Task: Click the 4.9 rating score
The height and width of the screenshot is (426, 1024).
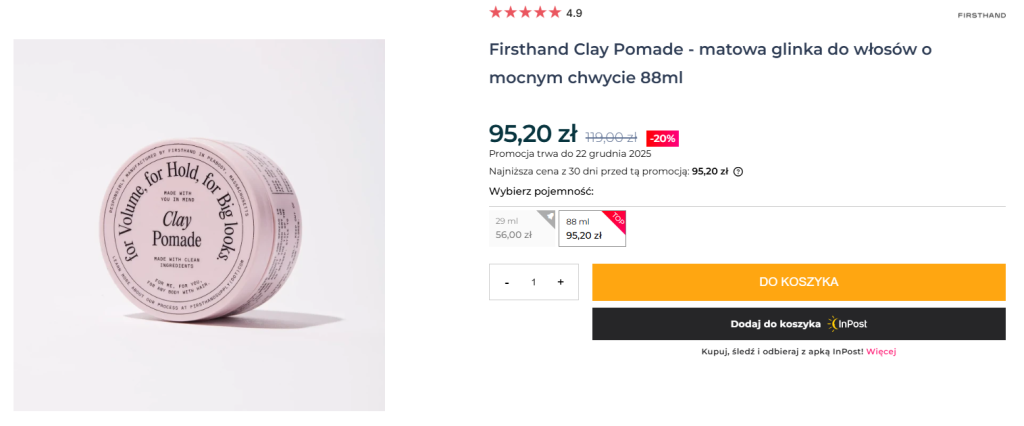Action: (574, 13)
